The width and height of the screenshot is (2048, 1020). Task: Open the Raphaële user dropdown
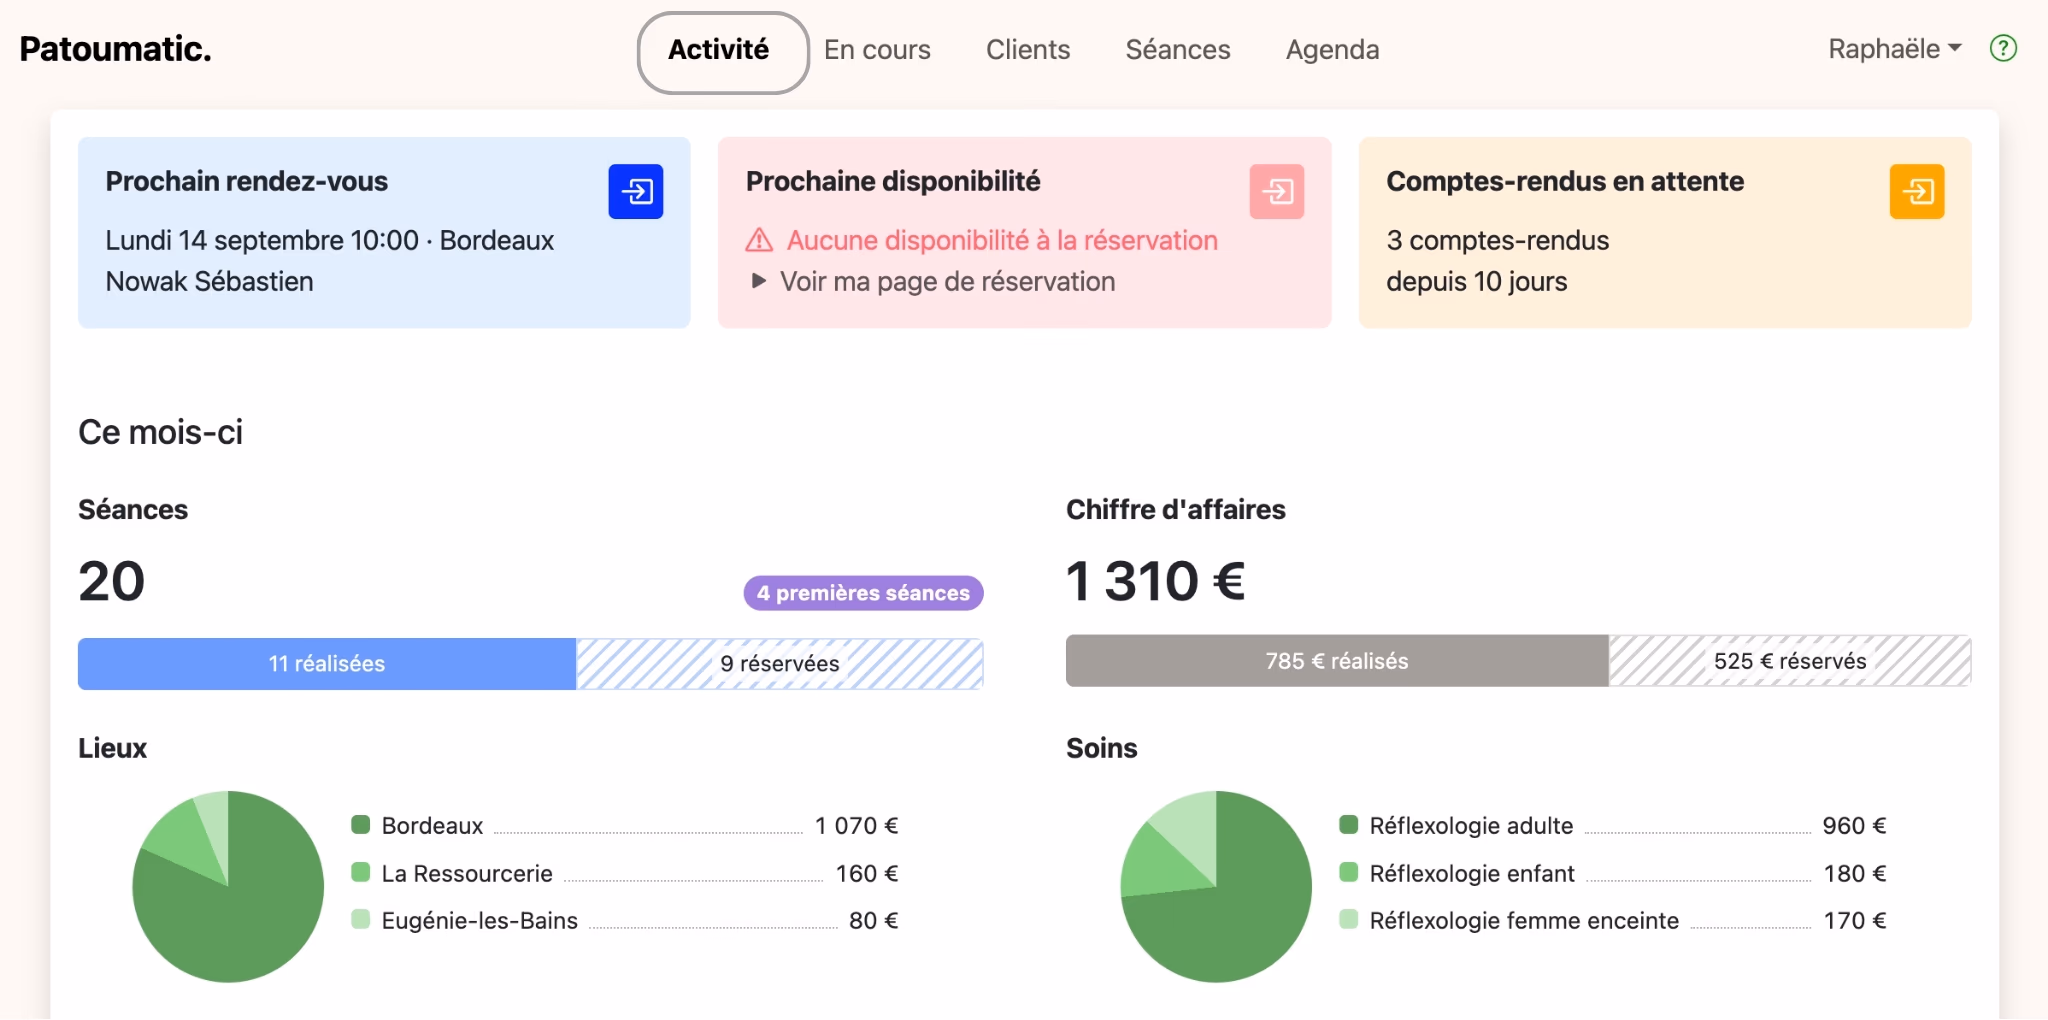pos(1895,48)
